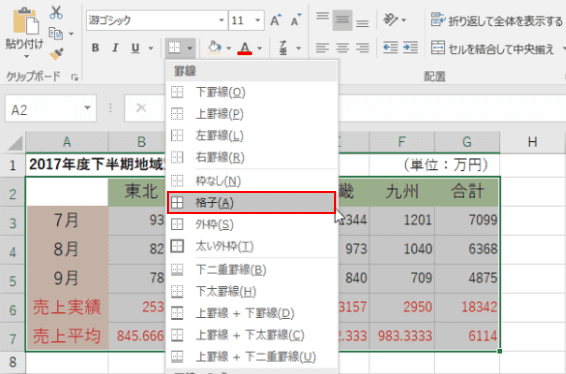This screenshot has width=566, height=374.
Task: Open the クリップボード dialog launcher
Action: pyautogui.click(x=75, y=77)
